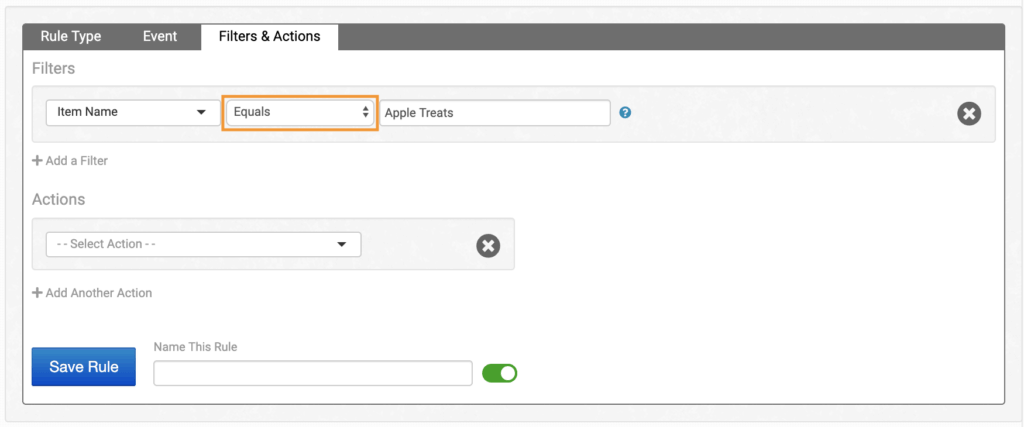Focus the Apple Treats value field
Image resolution: width=1024 pixels, height=427 pixels.
click(495, 113)
